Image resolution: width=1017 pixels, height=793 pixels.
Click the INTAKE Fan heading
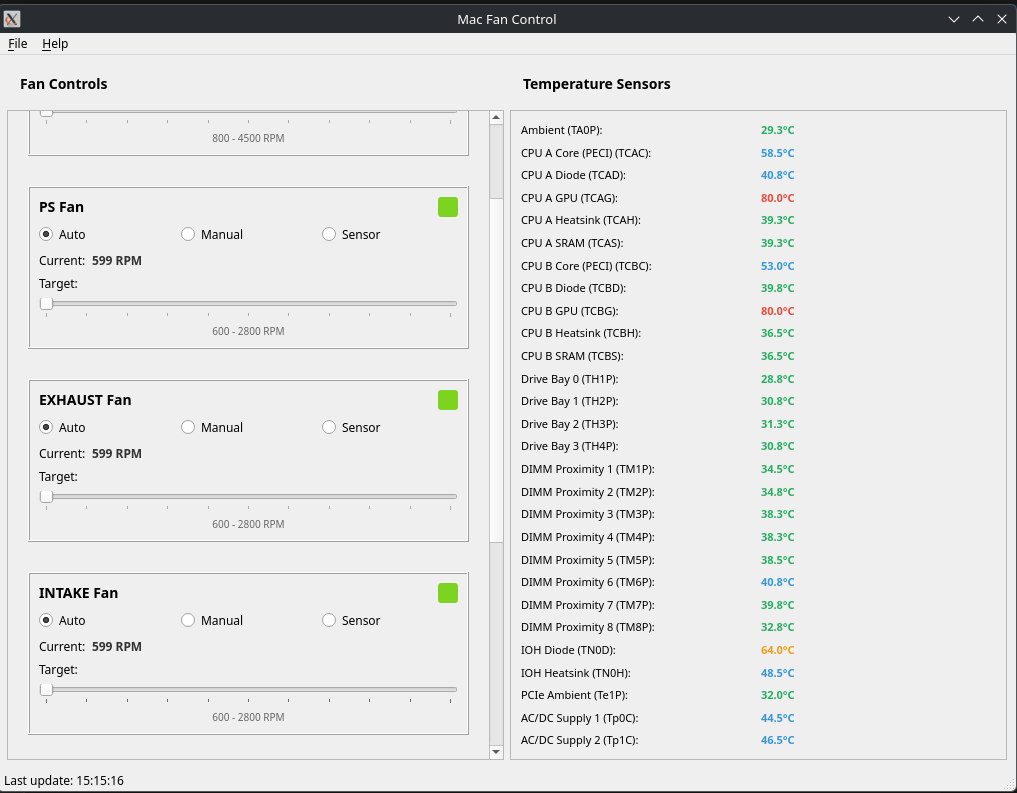click(78, 593)
